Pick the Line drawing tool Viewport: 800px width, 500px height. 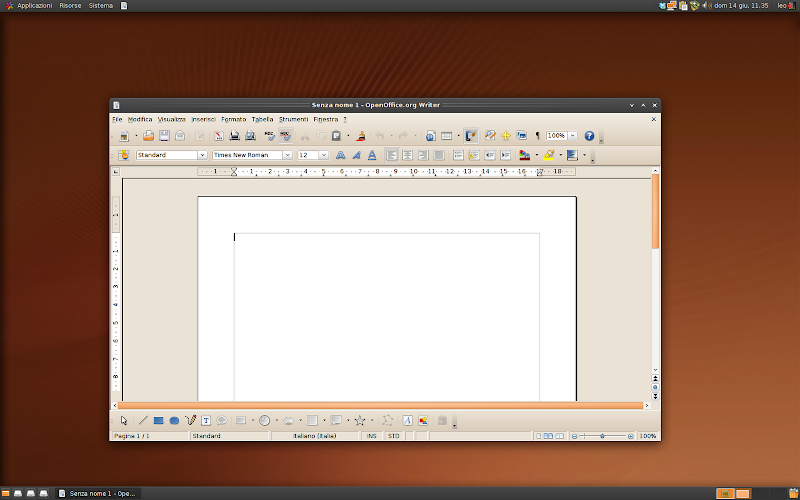click(143, 421)
